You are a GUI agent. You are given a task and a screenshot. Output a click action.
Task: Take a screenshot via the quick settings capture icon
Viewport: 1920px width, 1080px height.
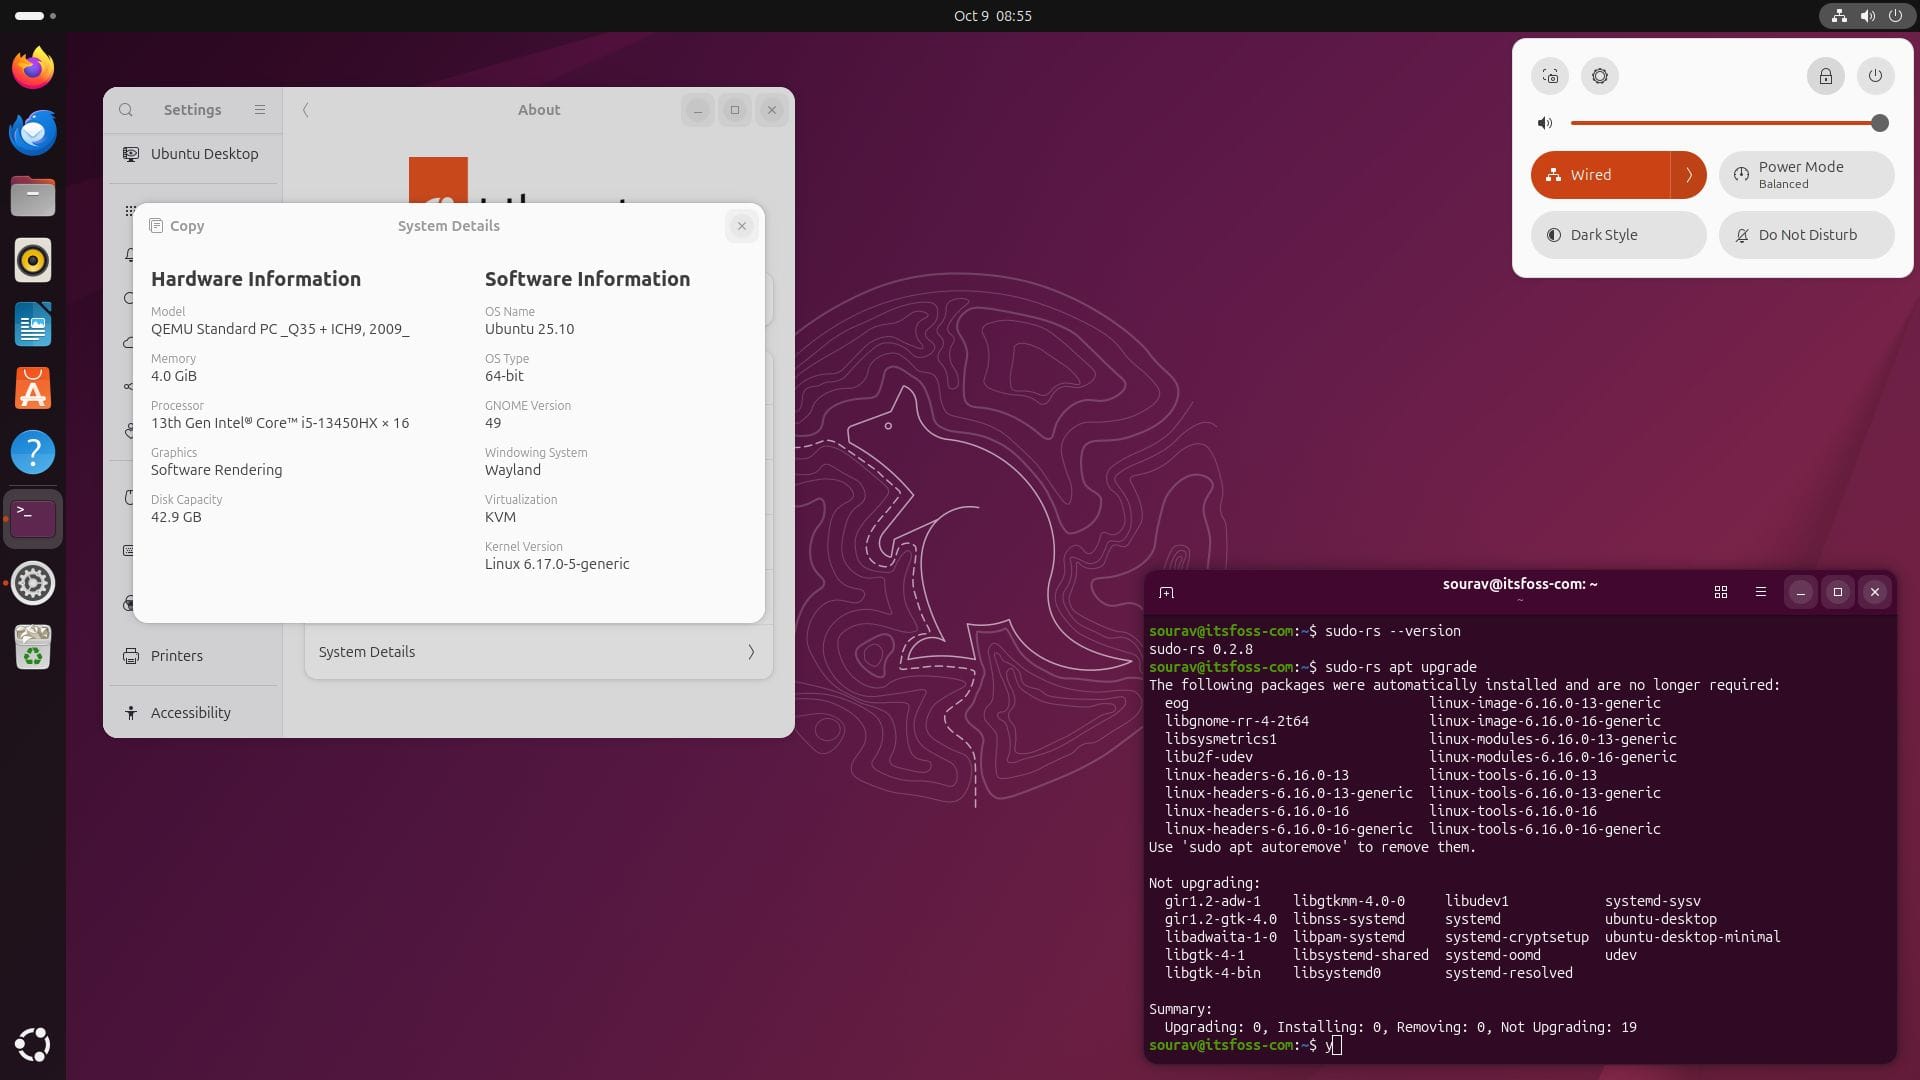(1550, 75)
